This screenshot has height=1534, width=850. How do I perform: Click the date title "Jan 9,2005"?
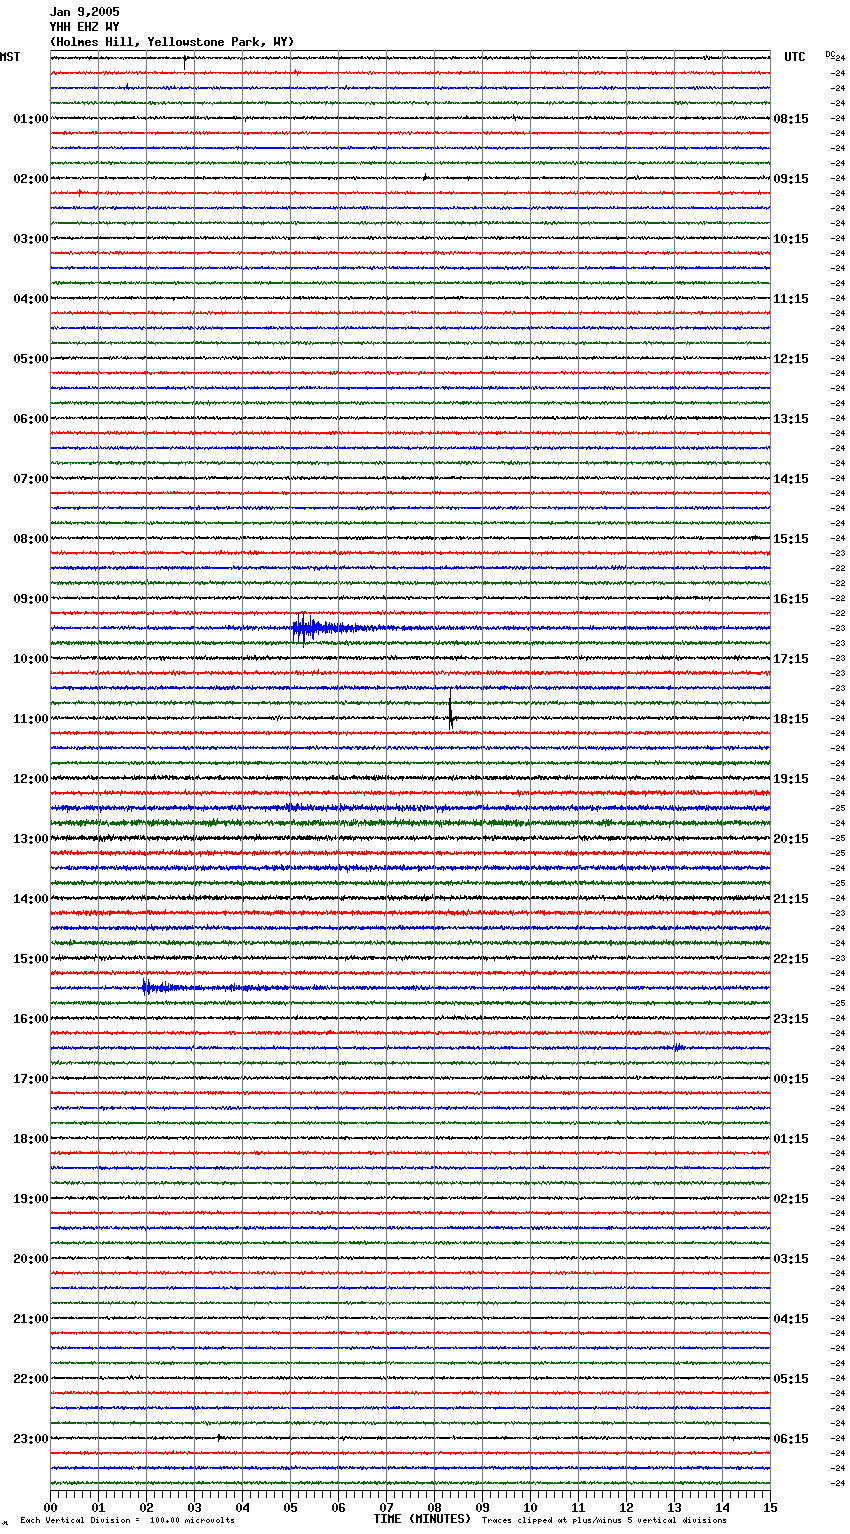84,12
